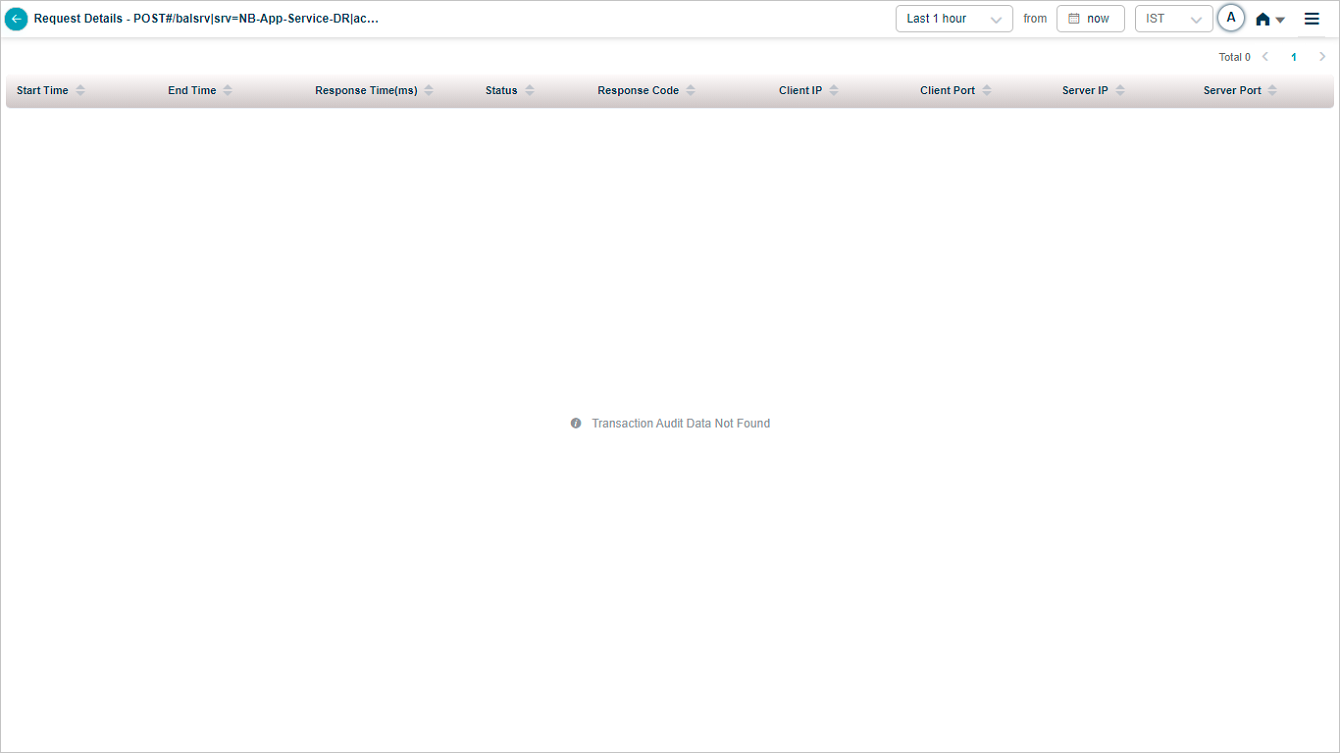Open the hamburger menu icon
Viewport: 1340px width, 753px height.
tap(1311, 19)
